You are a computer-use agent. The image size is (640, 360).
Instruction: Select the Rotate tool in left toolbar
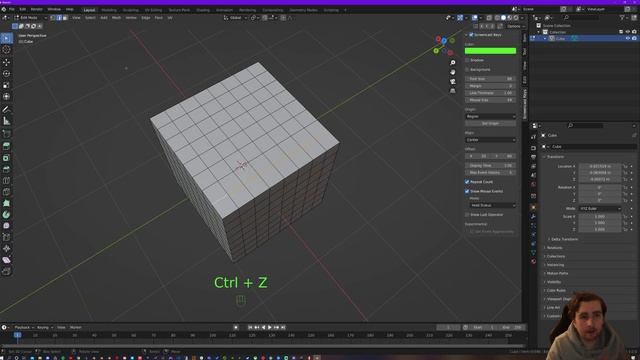pyautogui.click(x=7, y=74)
